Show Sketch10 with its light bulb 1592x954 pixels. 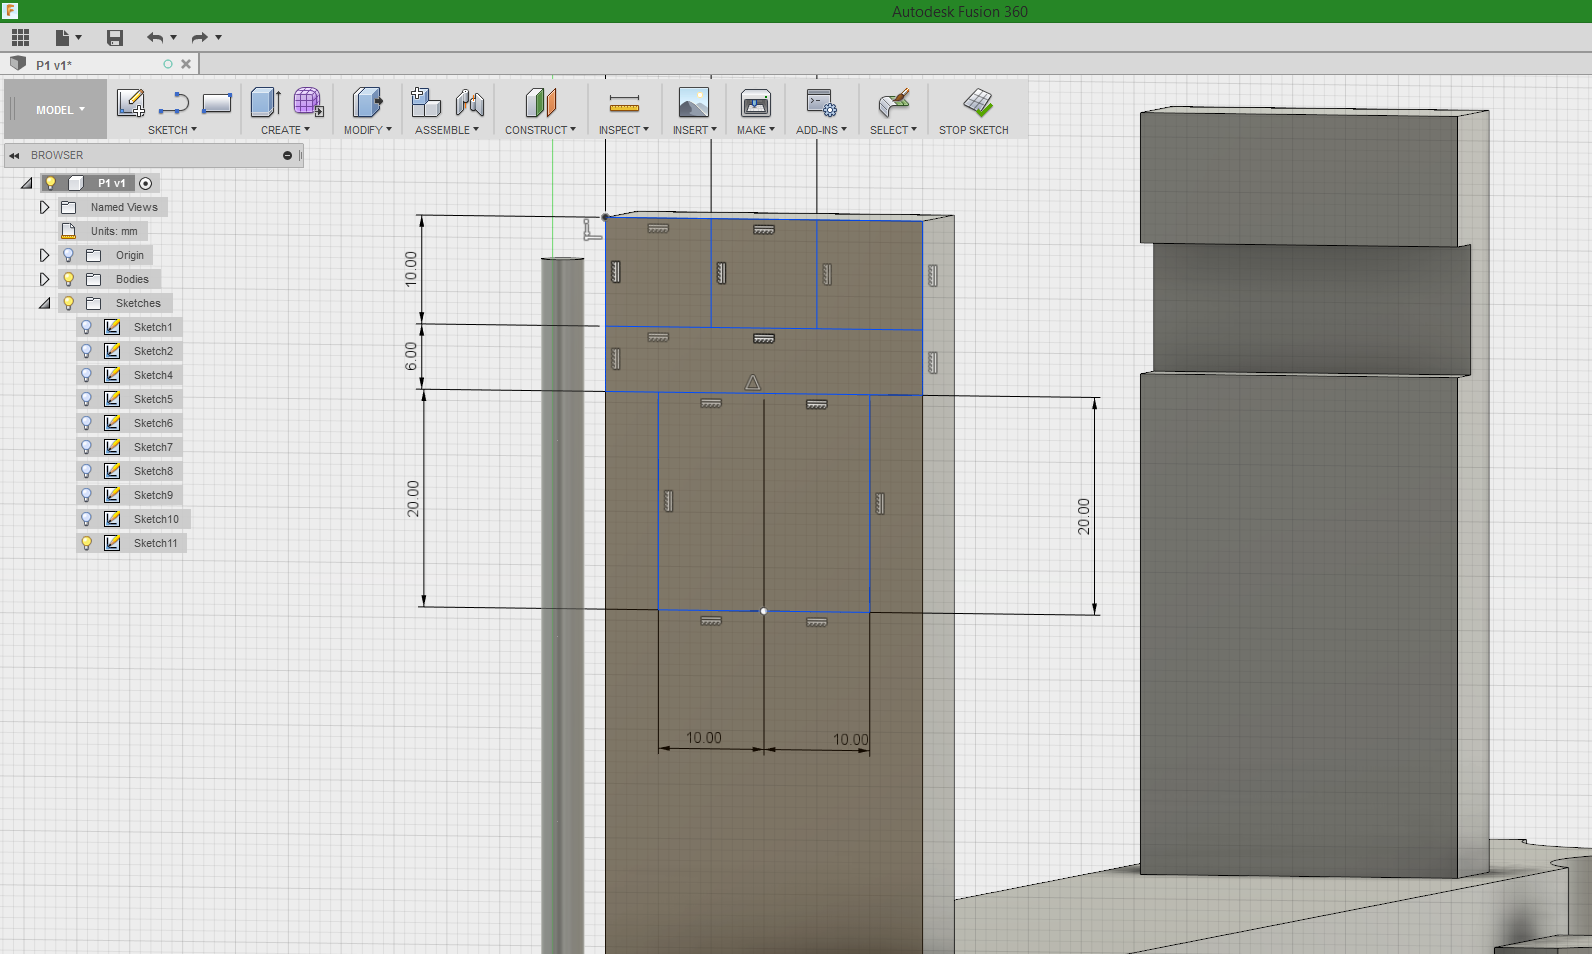(x=86, y=519)
